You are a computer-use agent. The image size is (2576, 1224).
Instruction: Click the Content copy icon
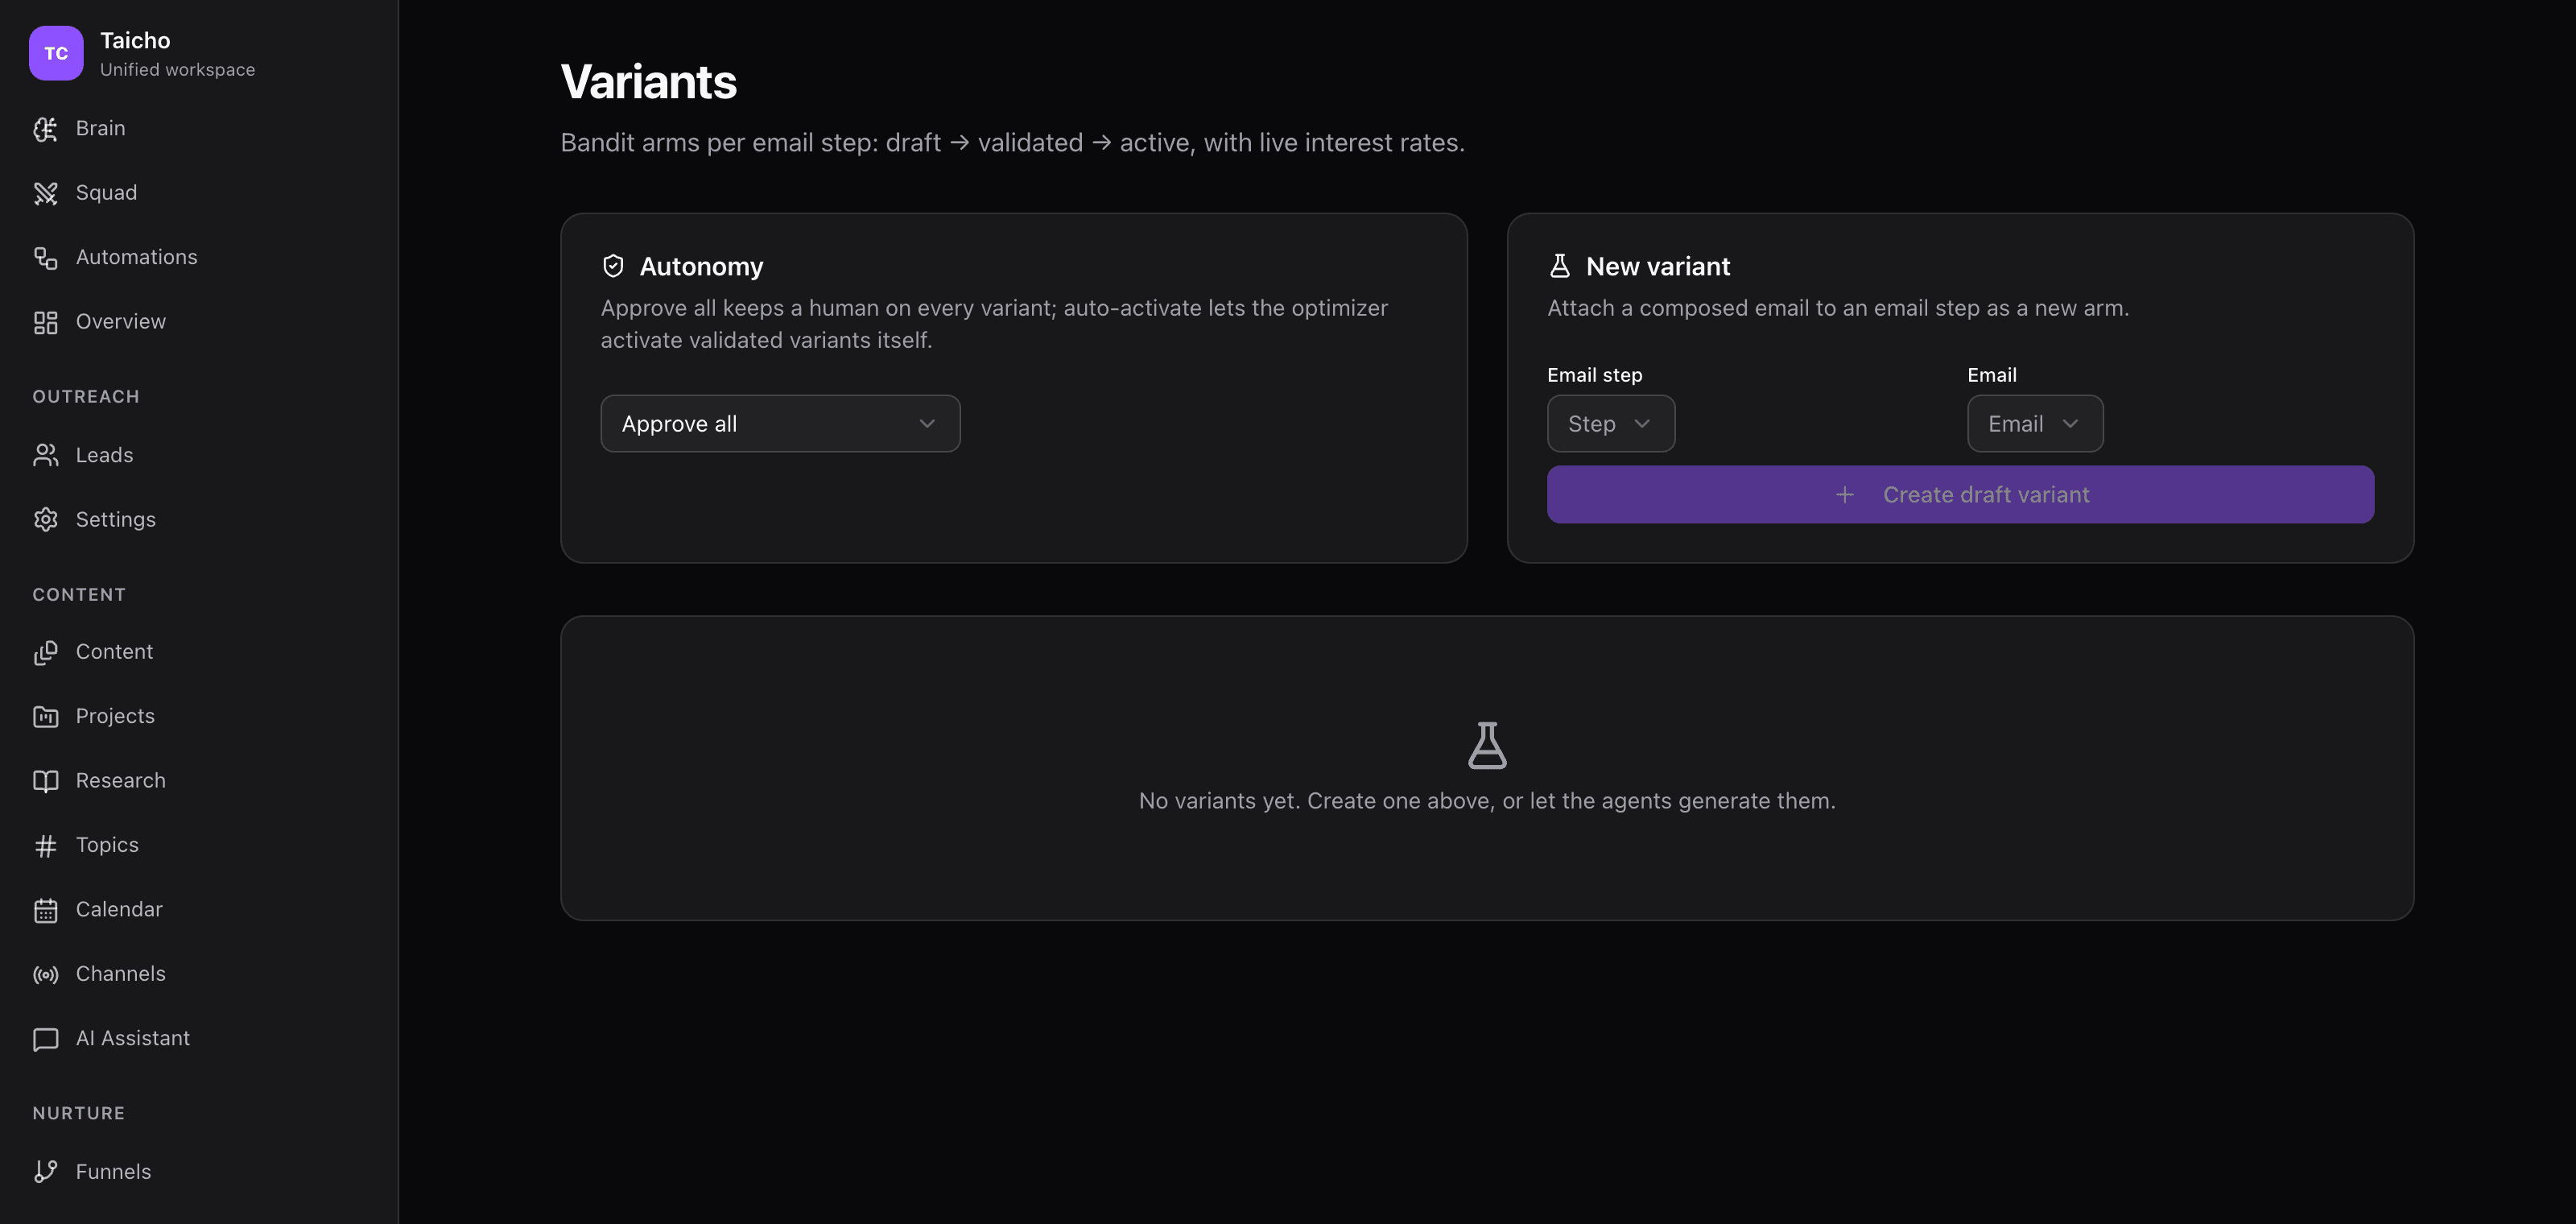pos(45,652)
